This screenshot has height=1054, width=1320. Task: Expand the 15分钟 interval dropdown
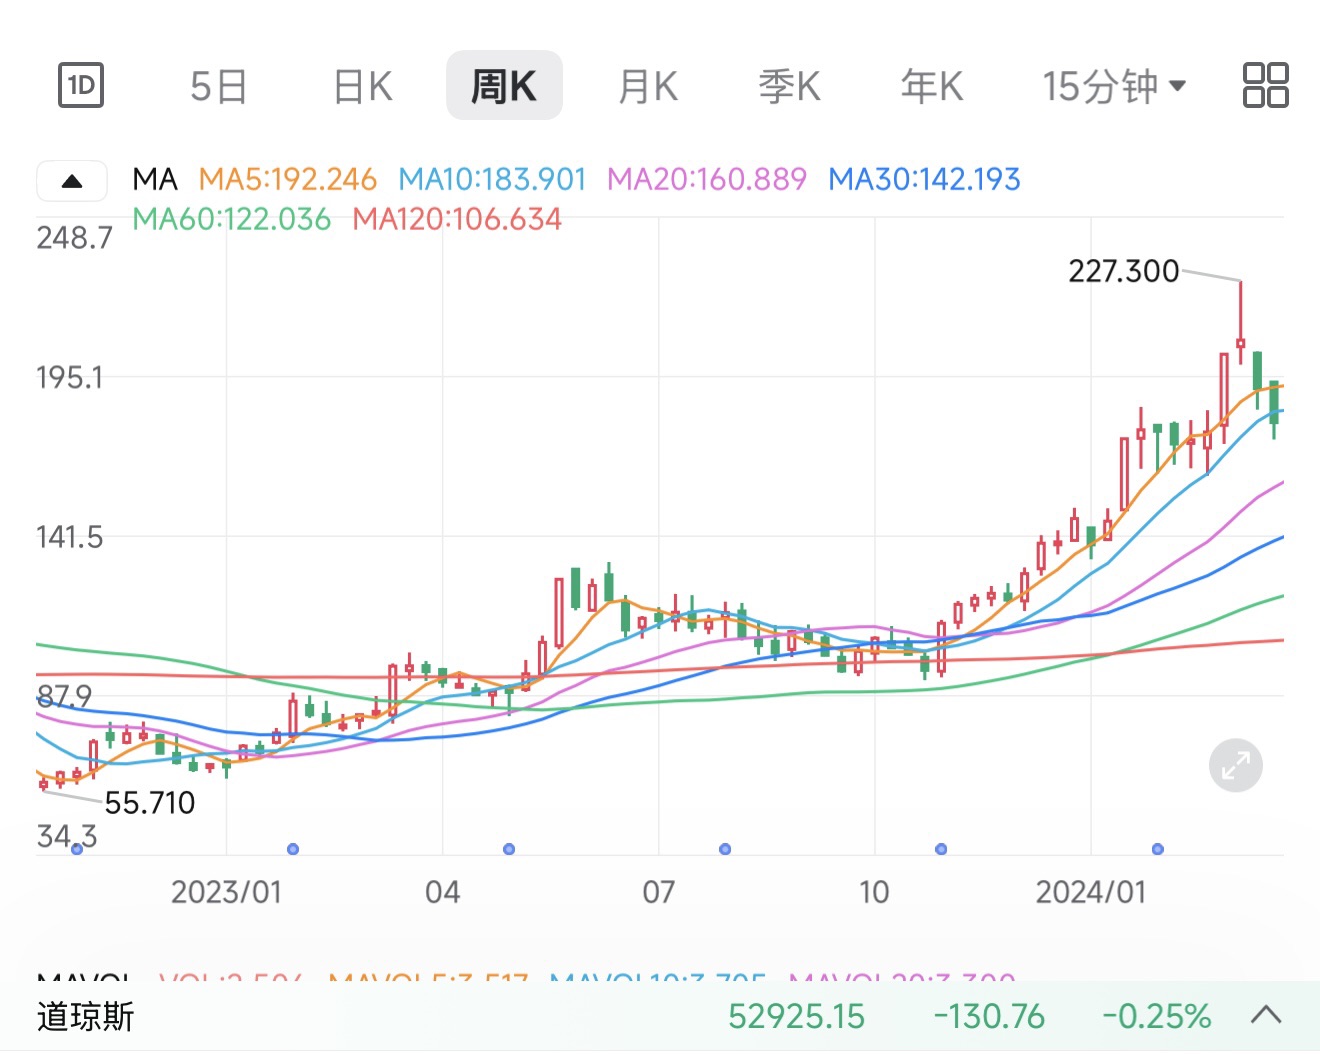pos(1114,86)
